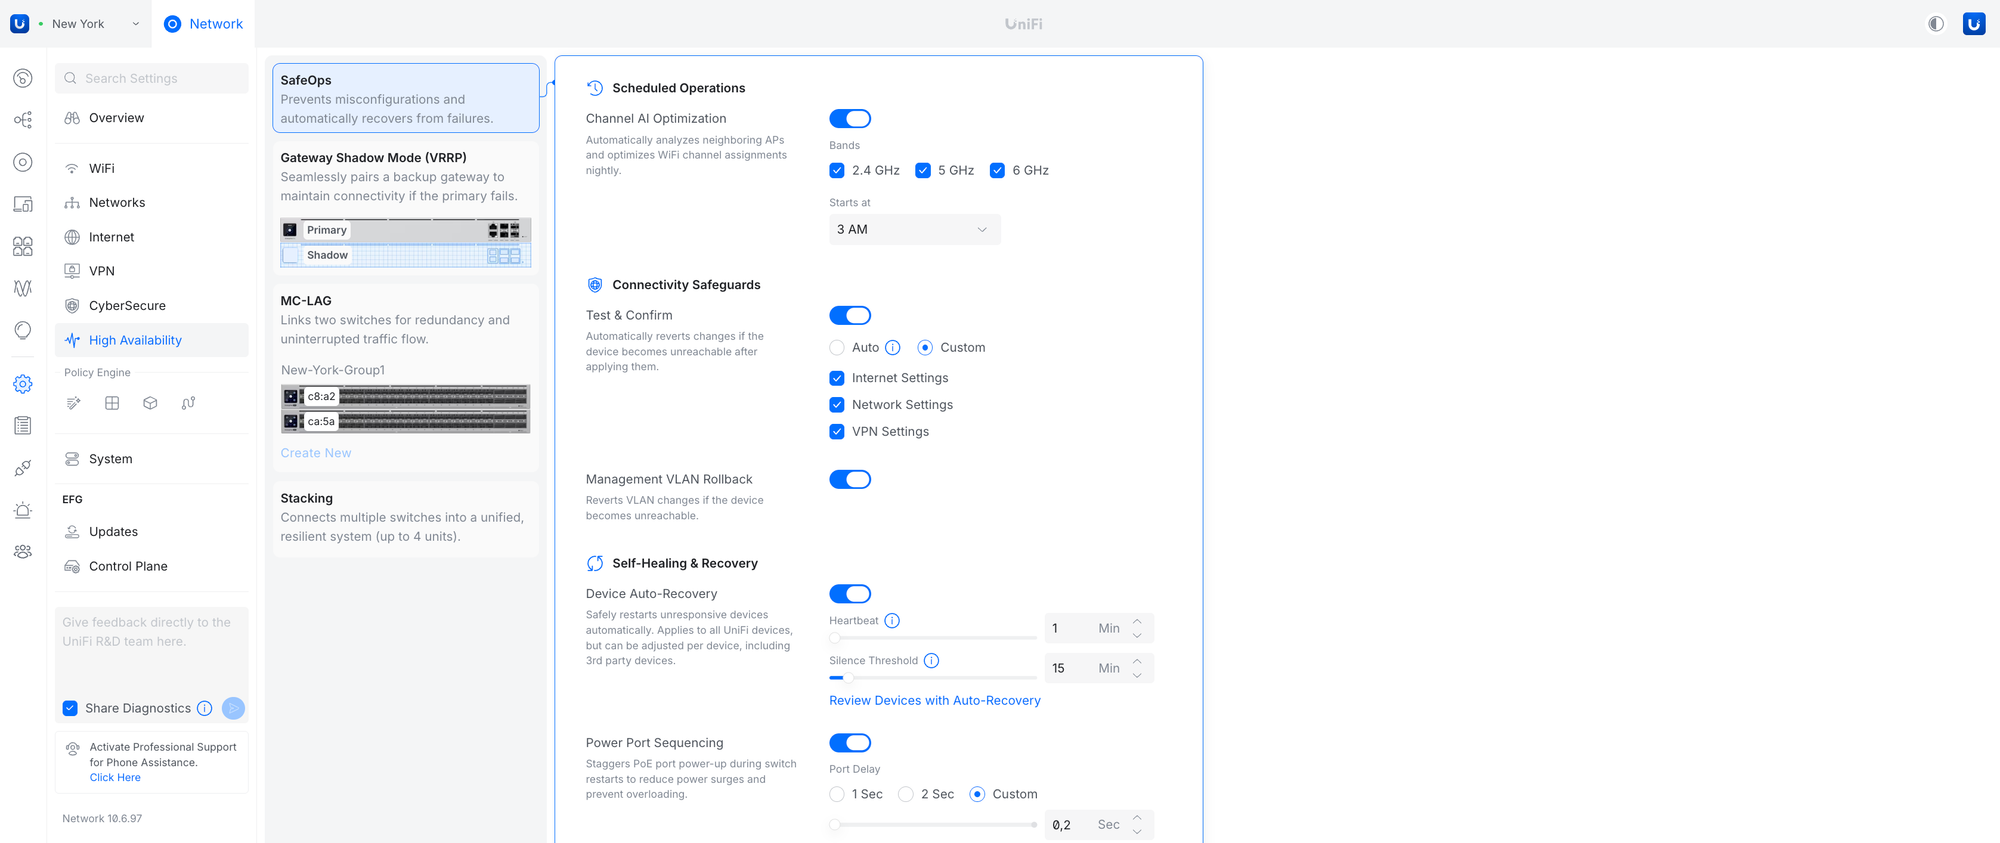The image size is (2000, 843).
Task: Disable Power Port Sequencing toggle
Action: tap(850, 743)
